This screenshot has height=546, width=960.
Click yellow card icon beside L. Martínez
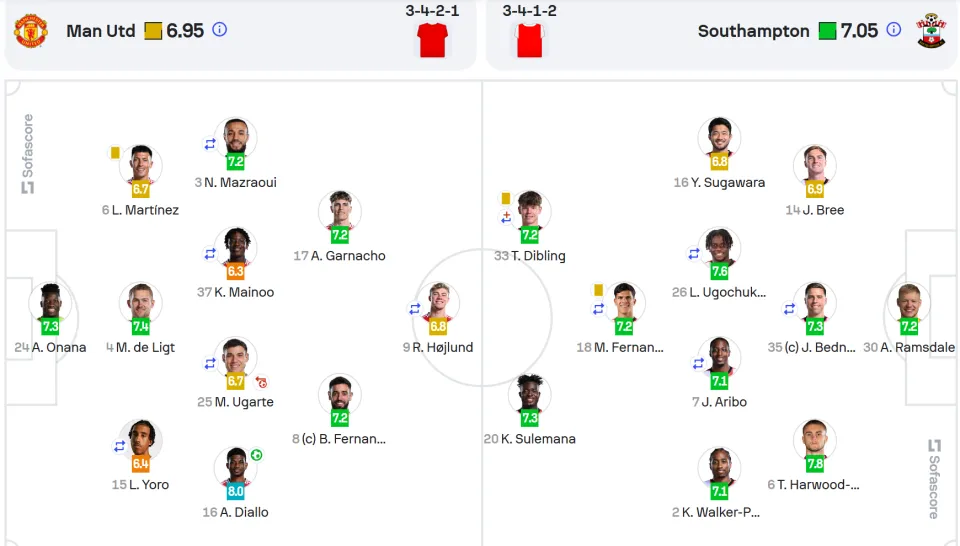point(115,152)
